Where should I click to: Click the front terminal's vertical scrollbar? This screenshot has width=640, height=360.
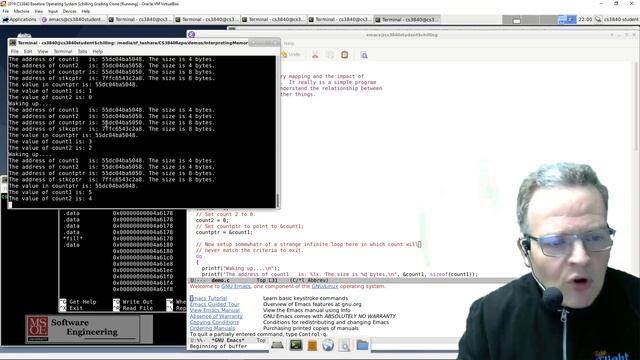tap(278, 131)
